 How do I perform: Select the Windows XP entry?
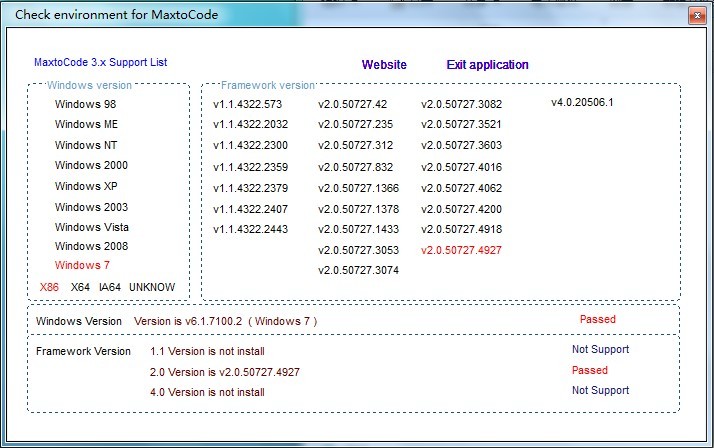pos(86,186)
